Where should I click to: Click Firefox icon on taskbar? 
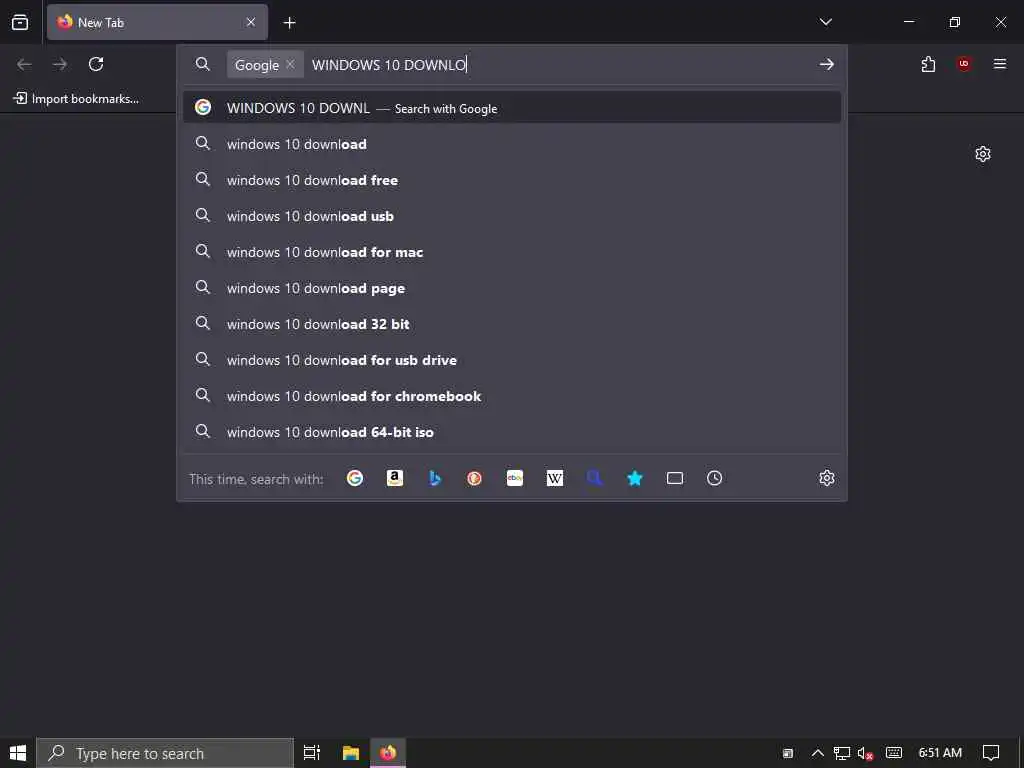(x=388, y=753)
